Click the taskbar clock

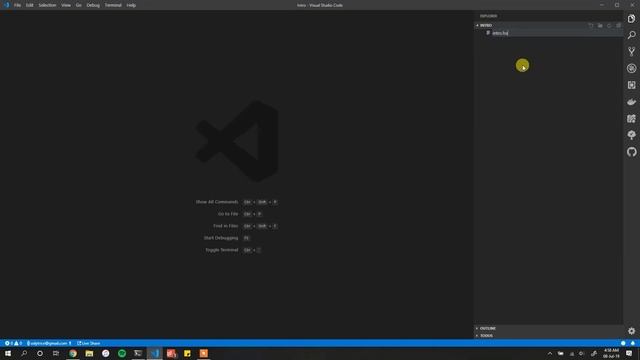[611, 353]
